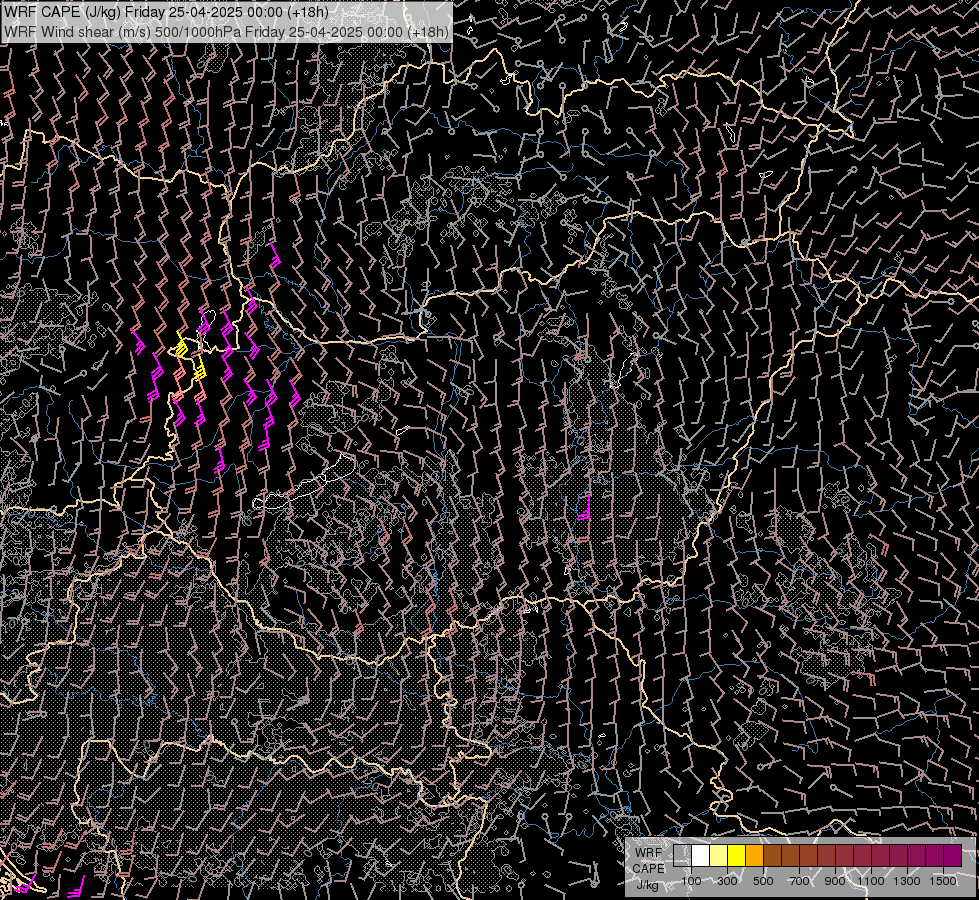Click the 500 legend tick label
The image size is (979, 900).
[x=763, y=881]
